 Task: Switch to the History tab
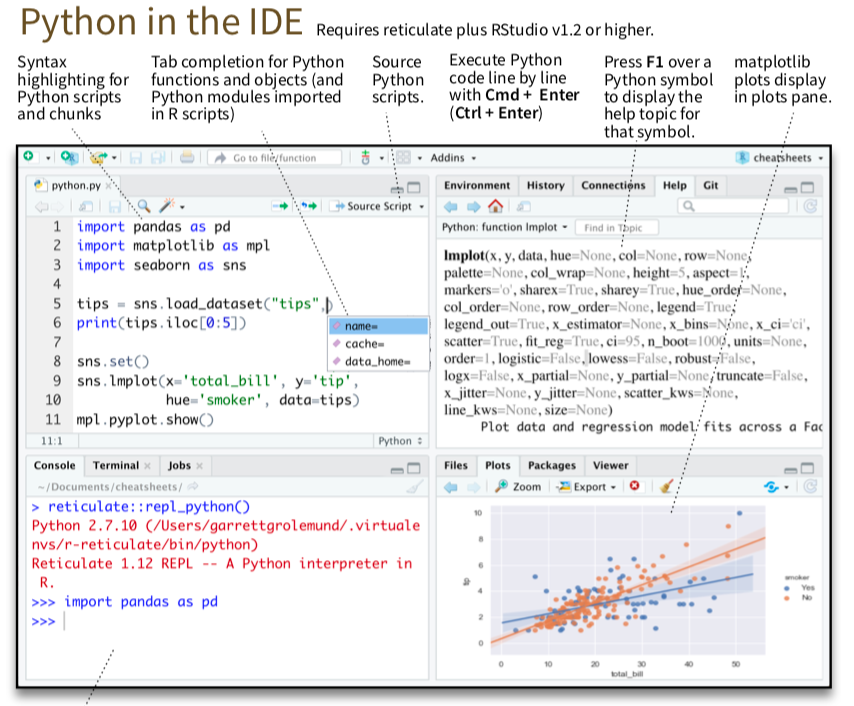(x=545, y=186)
